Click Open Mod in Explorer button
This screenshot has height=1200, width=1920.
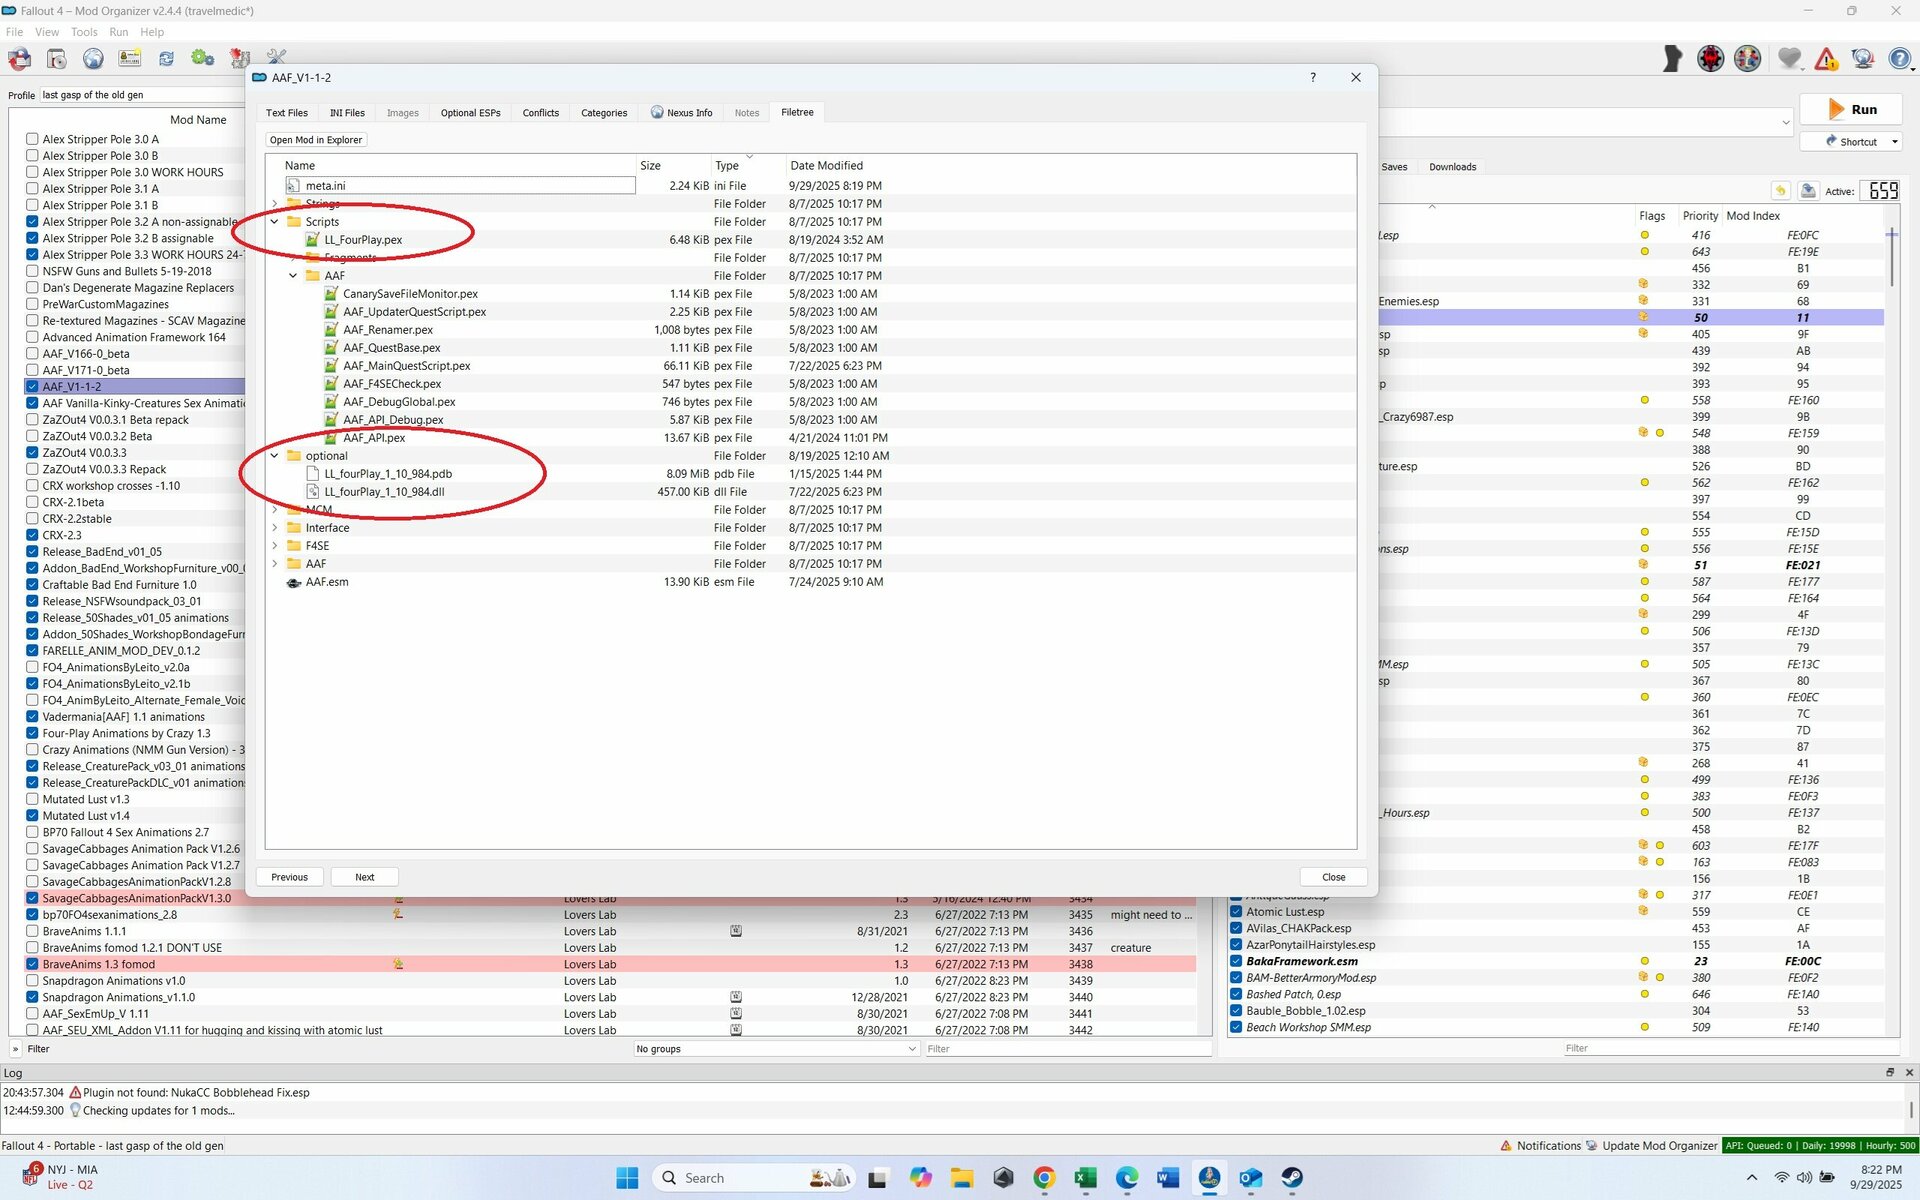(316, 140)
